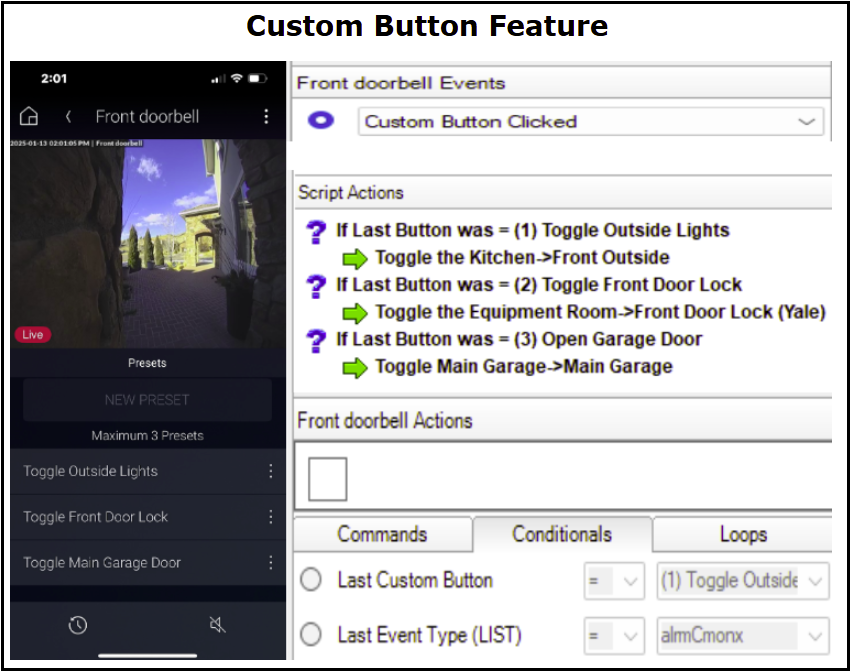Expand the Custom Button Clicked dropdown
Viewport: 851px width, 672px height.
point(806,122)
